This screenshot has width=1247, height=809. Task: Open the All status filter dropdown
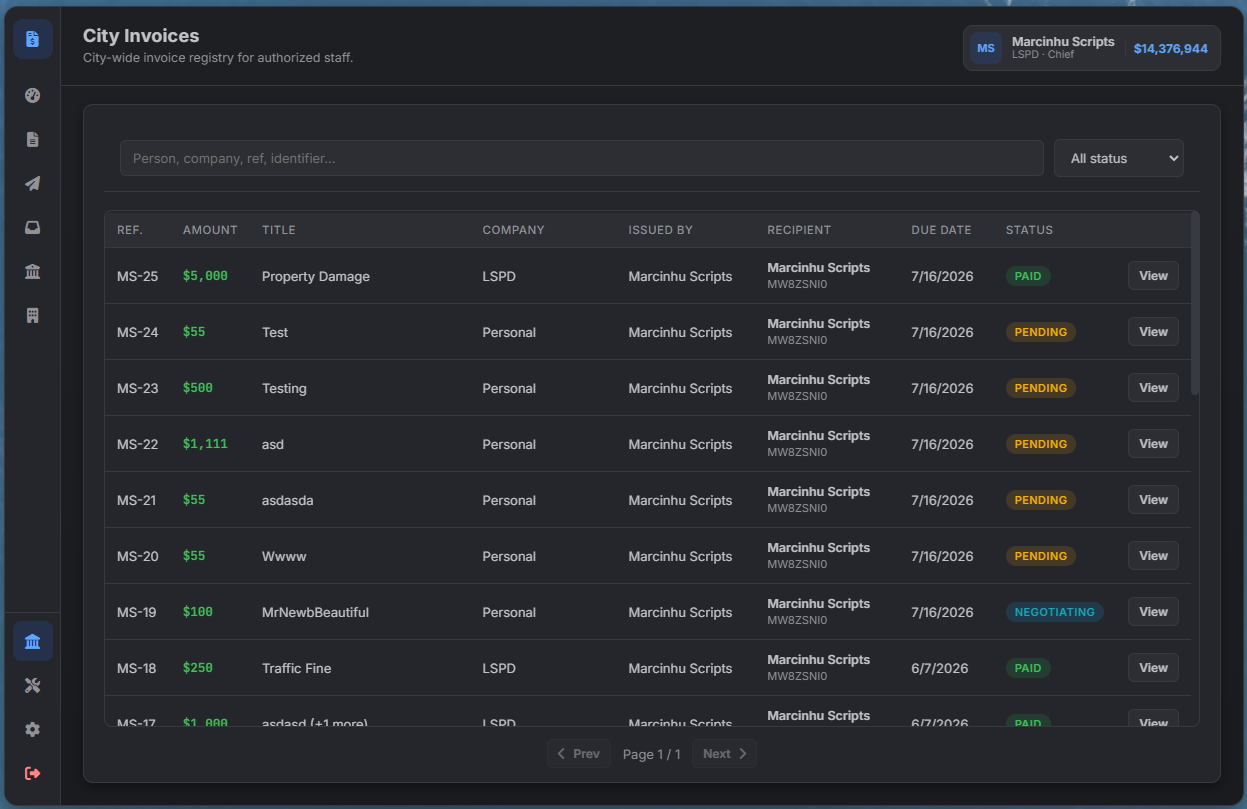click(1119, 158)
